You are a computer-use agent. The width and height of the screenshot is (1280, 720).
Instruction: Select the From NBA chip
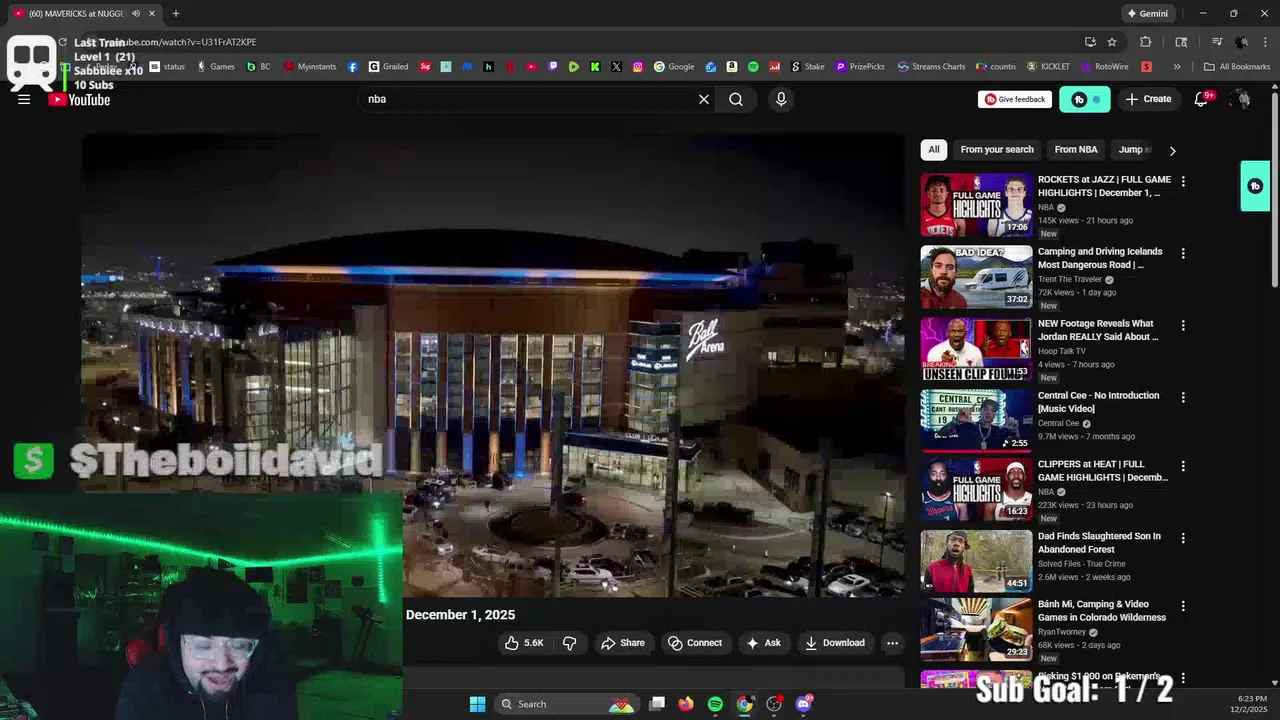1076,150
